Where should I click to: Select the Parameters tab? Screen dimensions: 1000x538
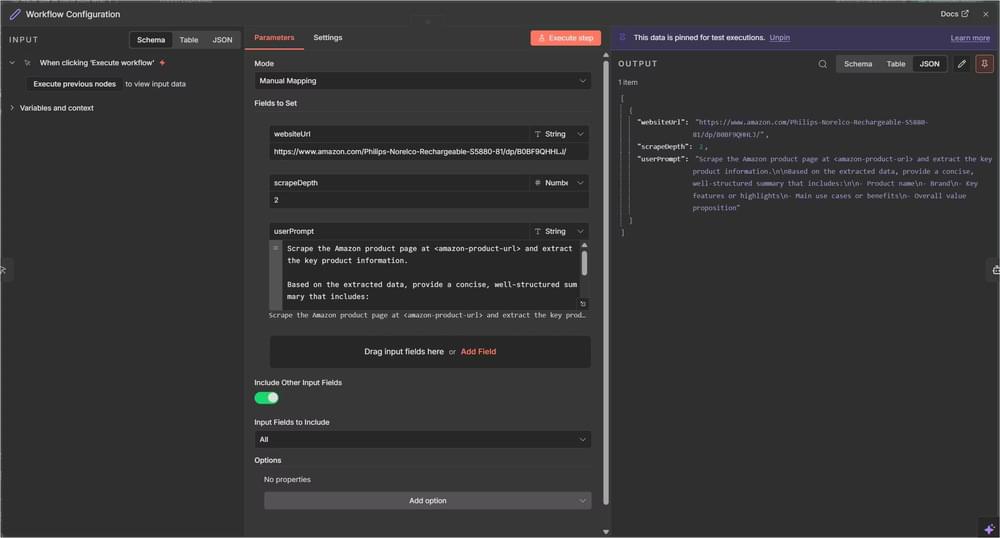[x=274, y=38]
